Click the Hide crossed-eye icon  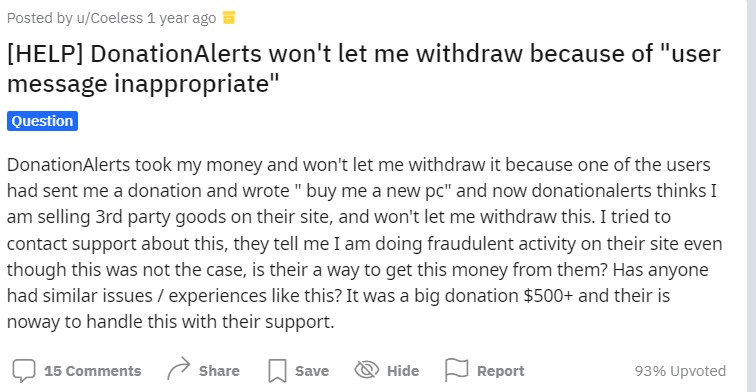pos(367,370)
